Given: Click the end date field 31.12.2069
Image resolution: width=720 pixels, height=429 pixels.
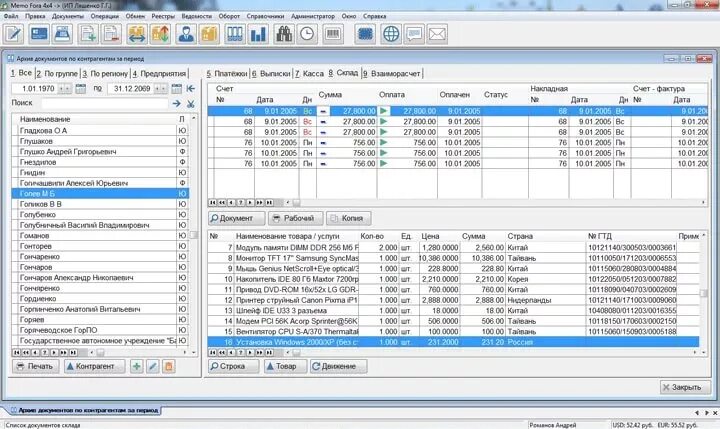Looking at the screenshot, I should [131, 89].
